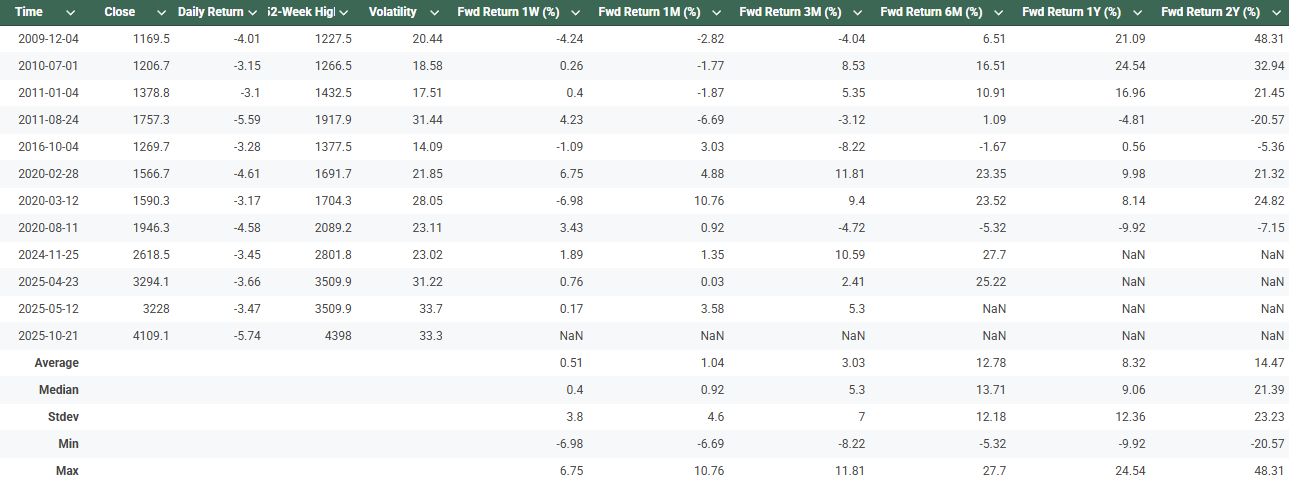Select the 2025-04-23 date cell

[x=48, y=282]
